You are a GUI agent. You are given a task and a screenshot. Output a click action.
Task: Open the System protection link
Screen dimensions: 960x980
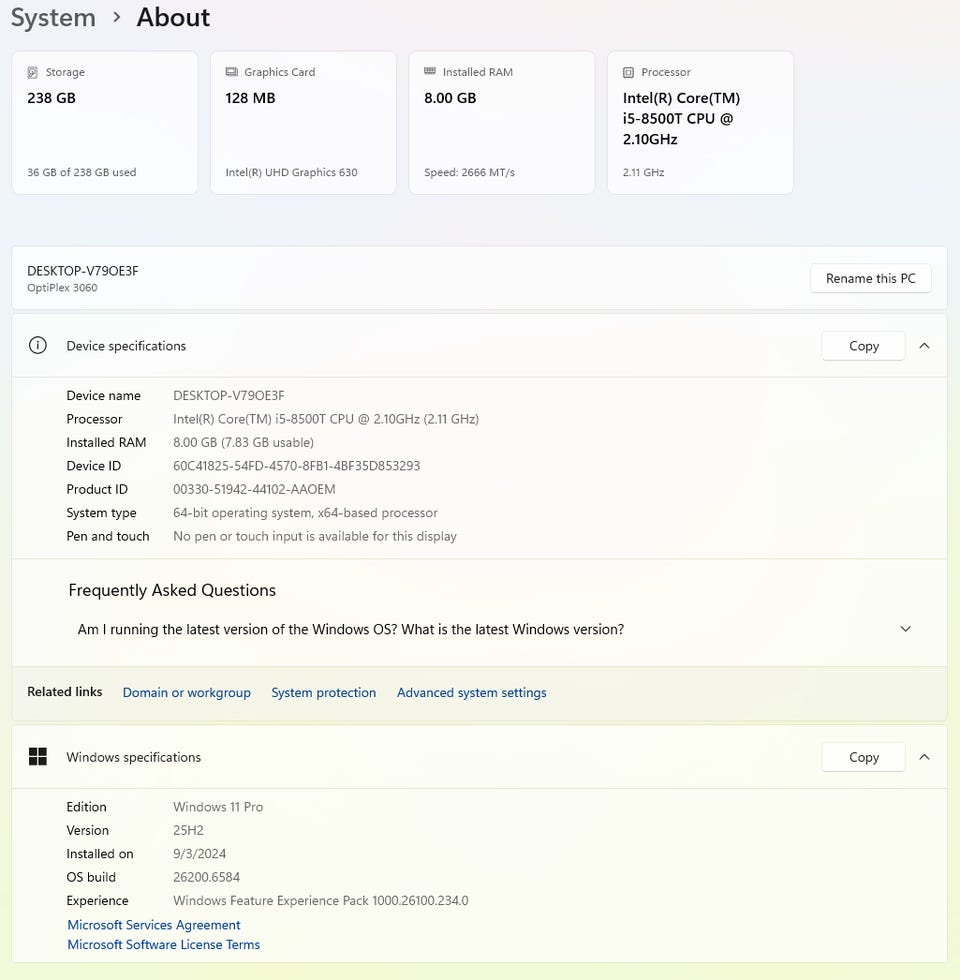(x=323, y=693)
